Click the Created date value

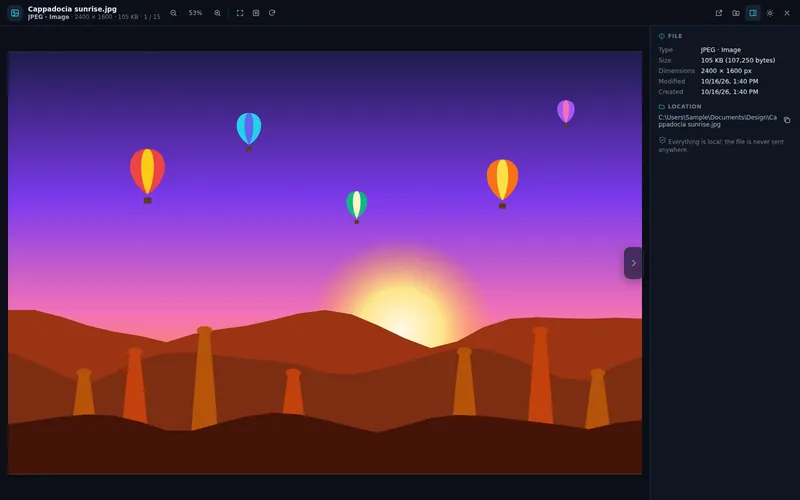[729, 92]
